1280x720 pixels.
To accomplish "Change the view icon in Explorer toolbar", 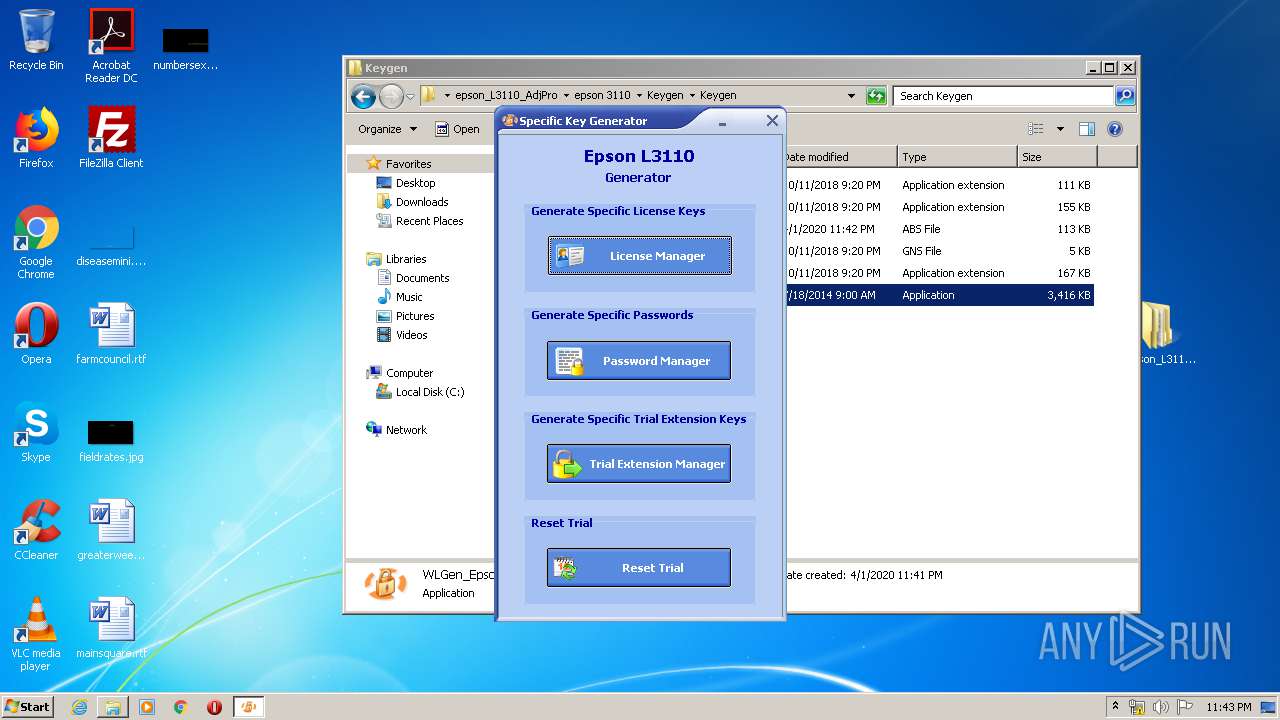I will [1036, 129].
